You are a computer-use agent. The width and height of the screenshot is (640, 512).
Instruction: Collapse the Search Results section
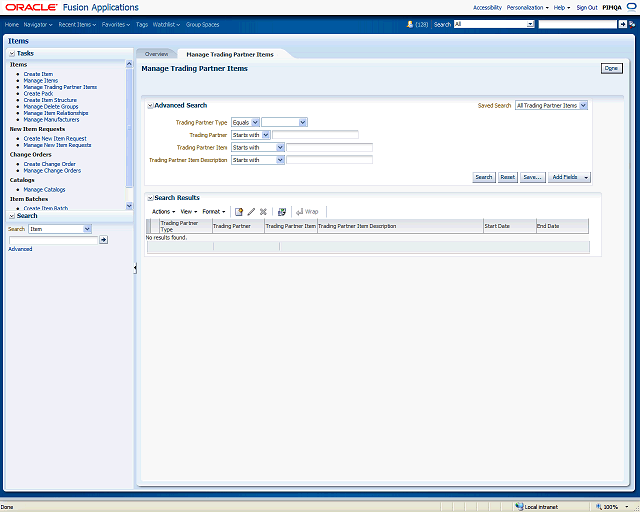click(150, 198)
